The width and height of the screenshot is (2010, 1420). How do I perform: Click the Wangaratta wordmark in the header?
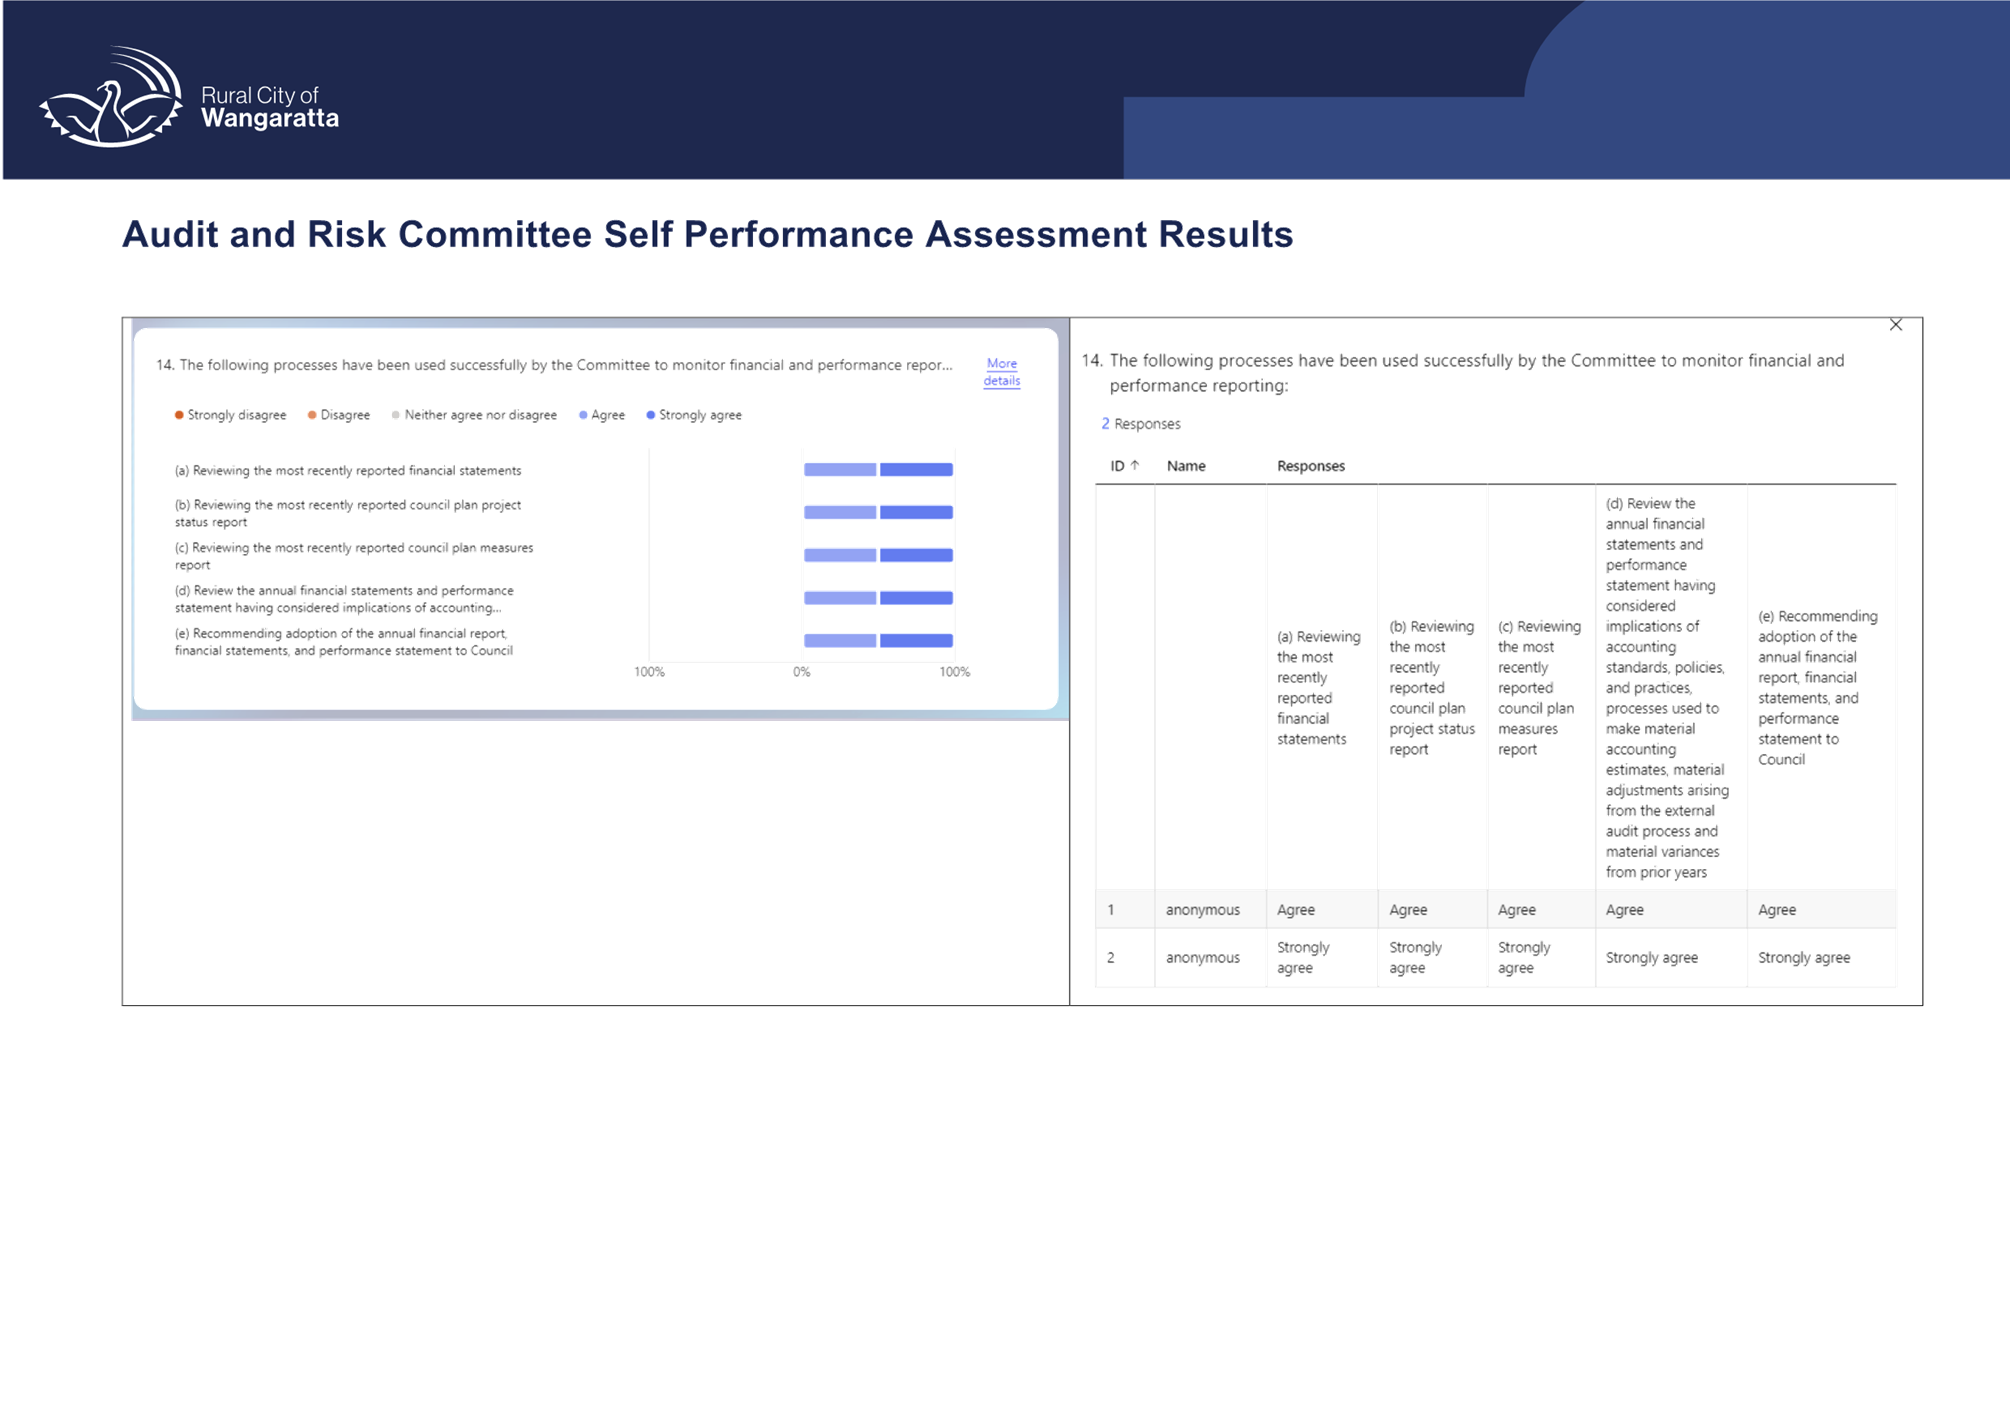coord(270,119)
